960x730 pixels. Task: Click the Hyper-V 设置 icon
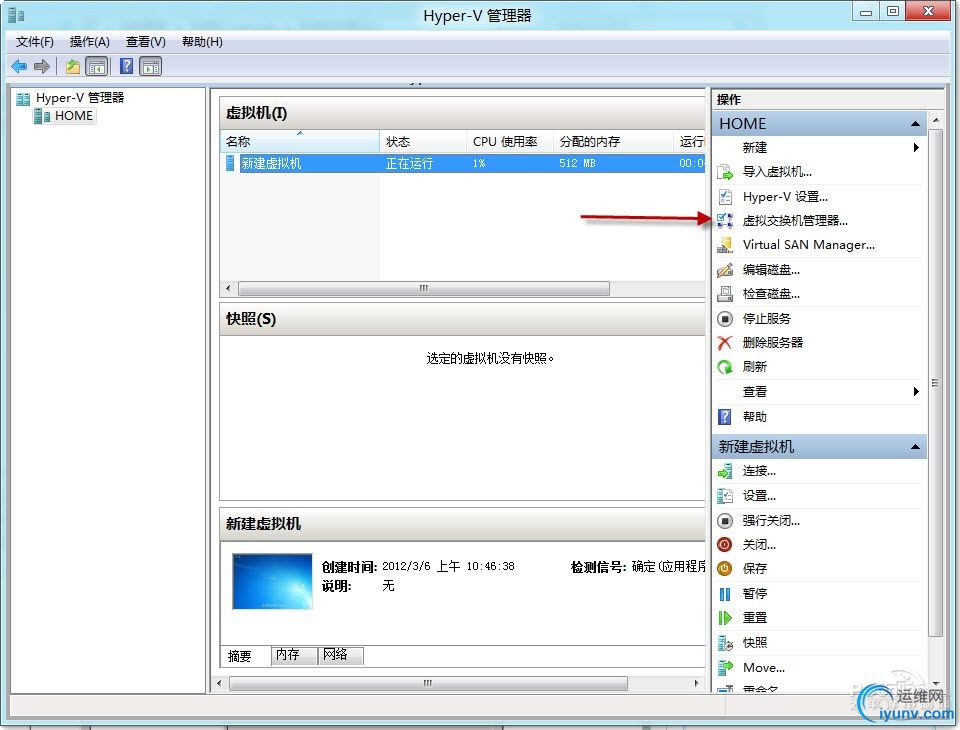(725, 197)
